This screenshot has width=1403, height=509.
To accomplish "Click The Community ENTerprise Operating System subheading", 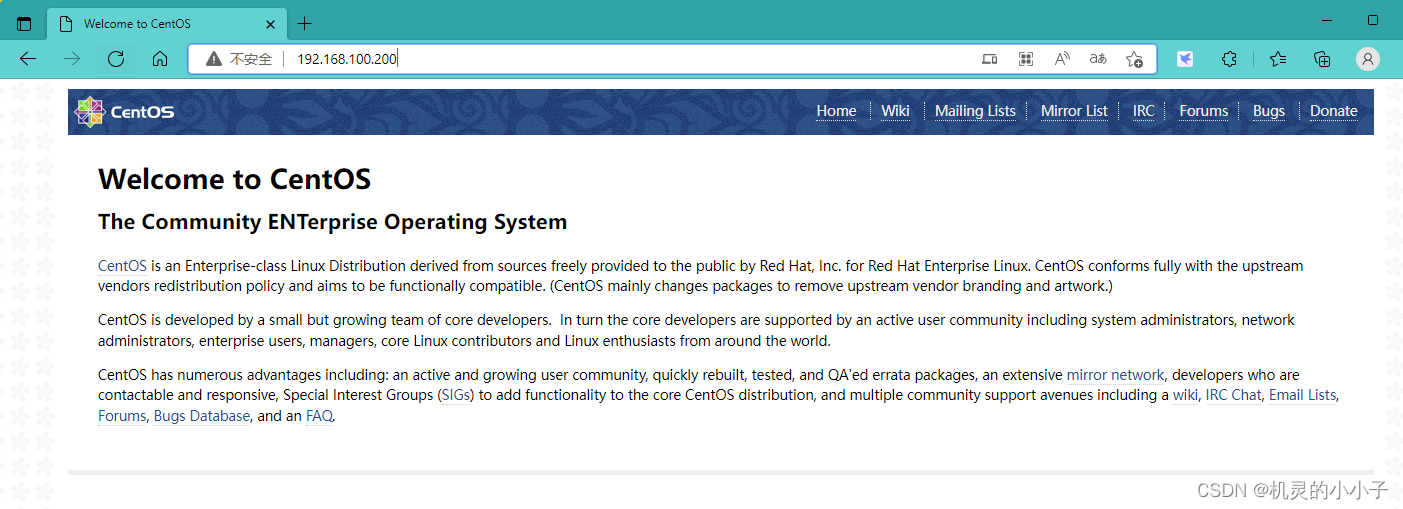I will [332, 222].
